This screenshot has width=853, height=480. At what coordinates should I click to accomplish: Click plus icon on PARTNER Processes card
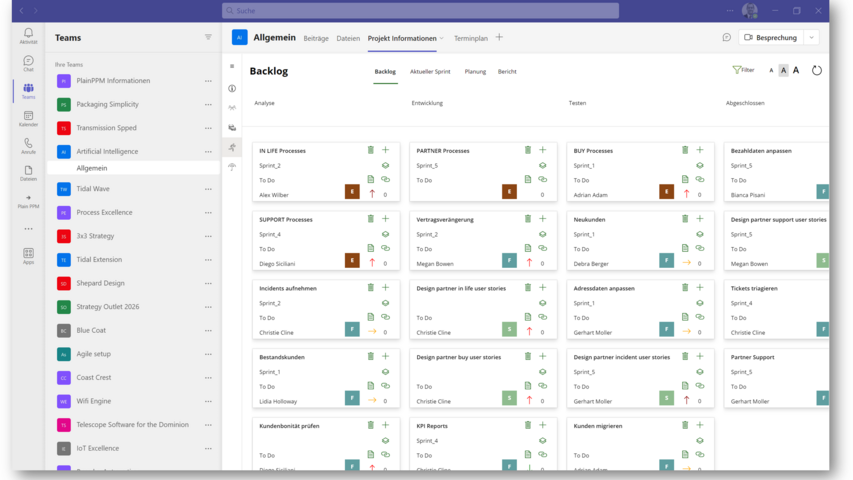(542, 150)
